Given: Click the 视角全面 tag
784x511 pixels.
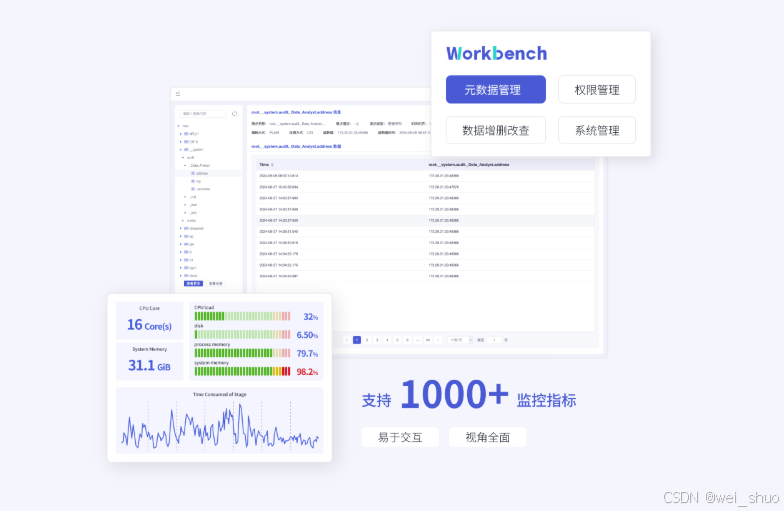Looking at the screenshot, I should (487, 437).
